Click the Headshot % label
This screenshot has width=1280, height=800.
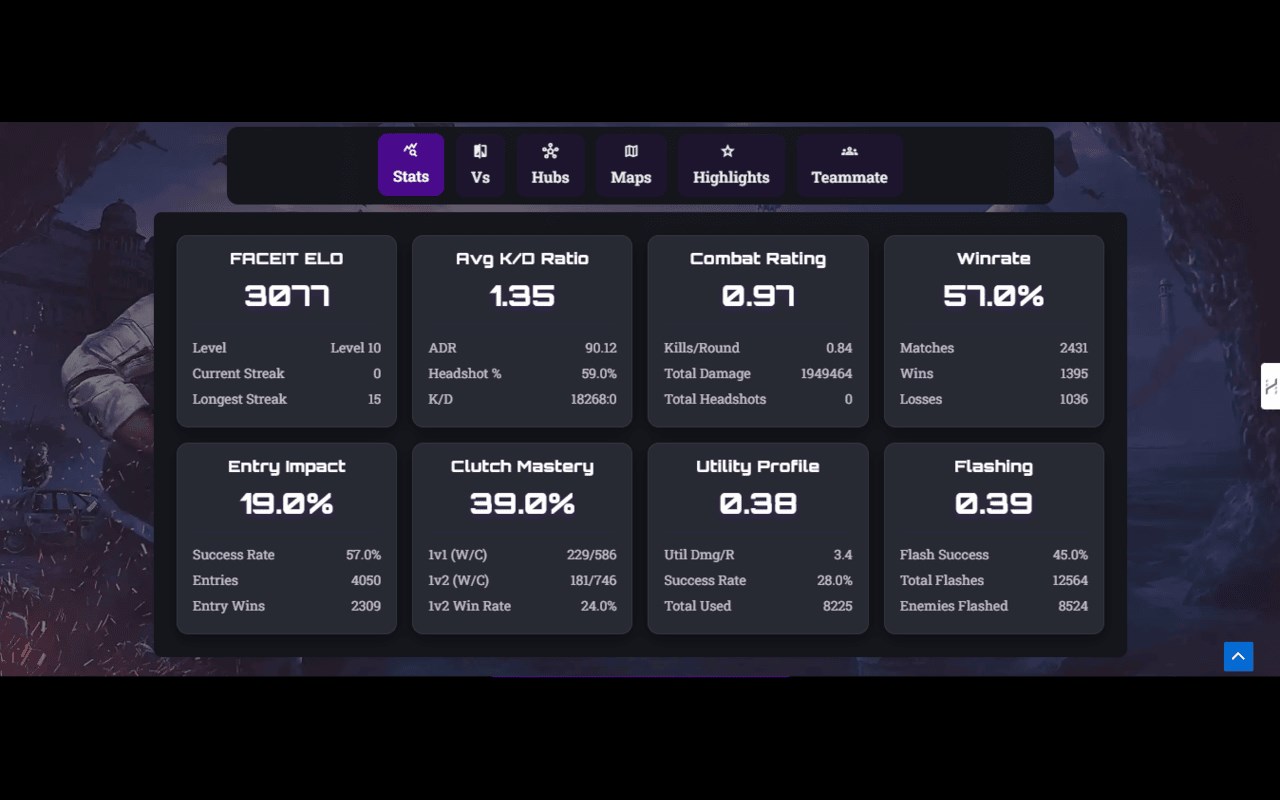[465, 373]
